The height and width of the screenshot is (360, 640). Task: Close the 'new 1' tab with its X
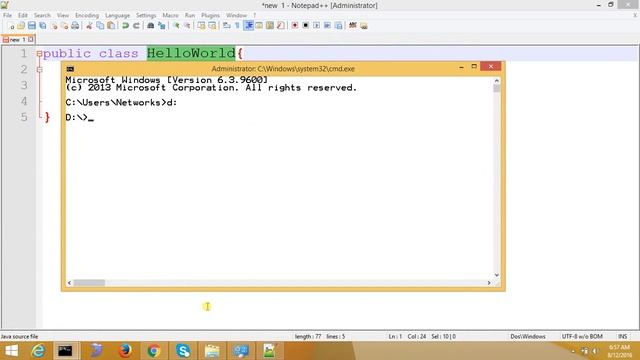(31, 40)
